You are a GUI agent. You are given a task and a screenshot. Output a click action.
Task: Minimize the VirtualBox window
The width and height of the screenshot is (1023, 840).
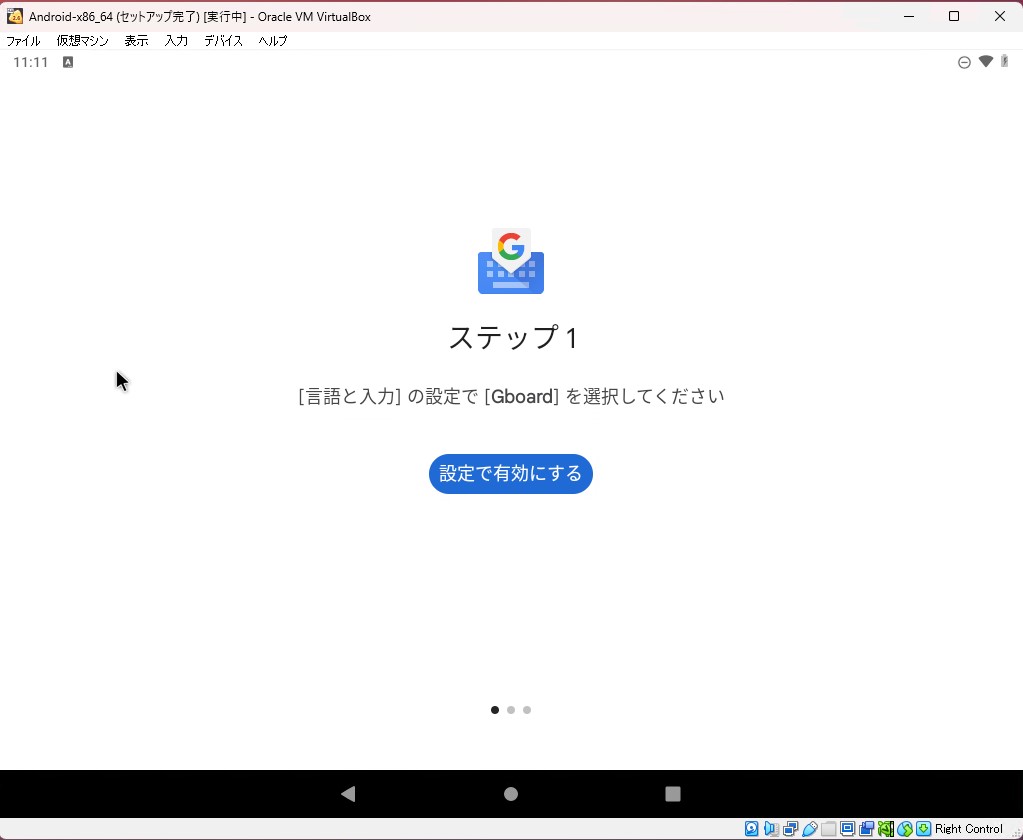click(909, 16)
